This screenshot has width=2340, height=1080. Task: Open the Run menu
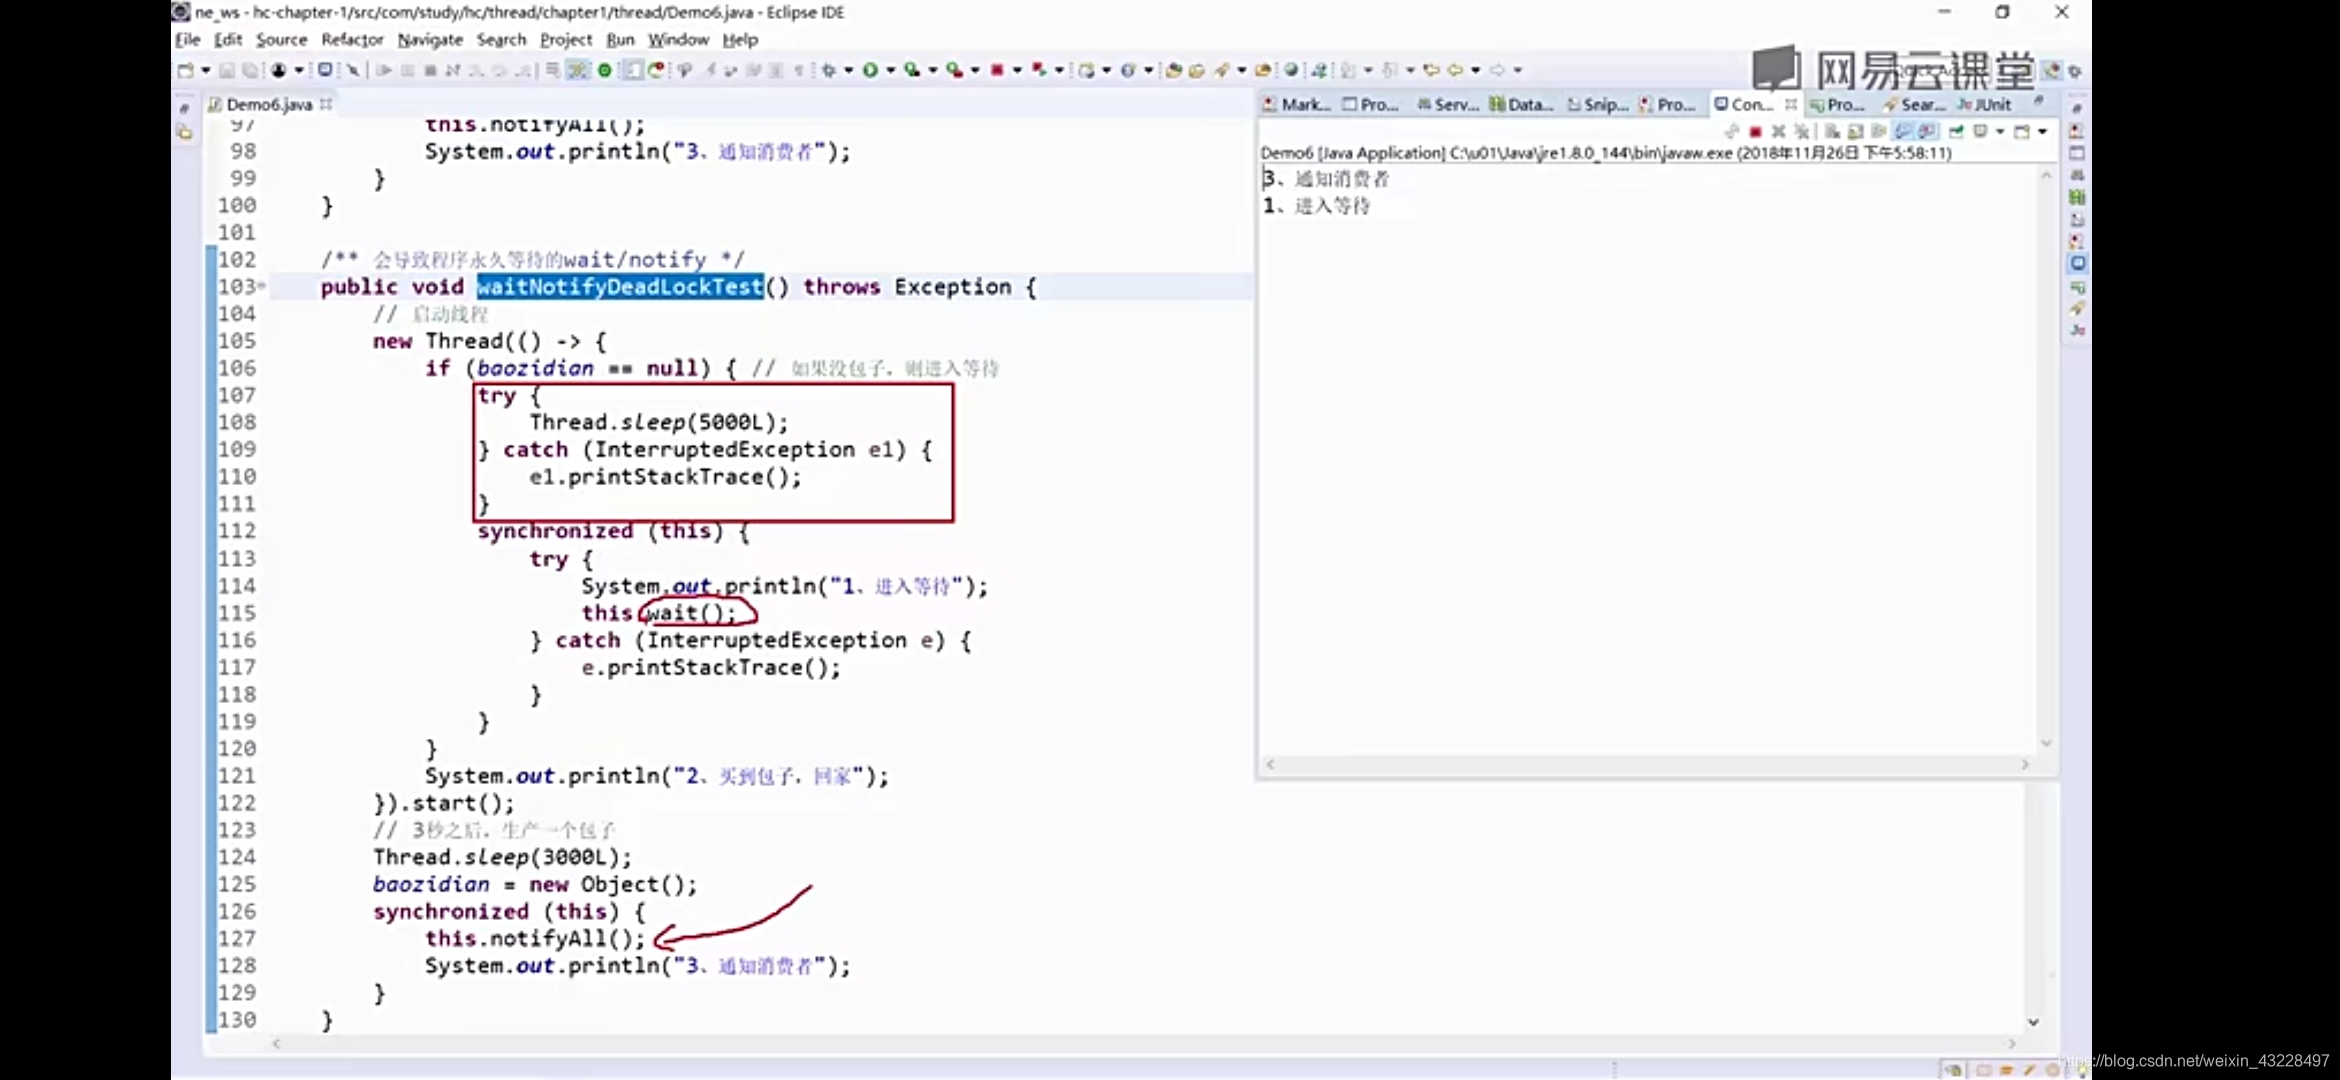(x=620, y=40)
